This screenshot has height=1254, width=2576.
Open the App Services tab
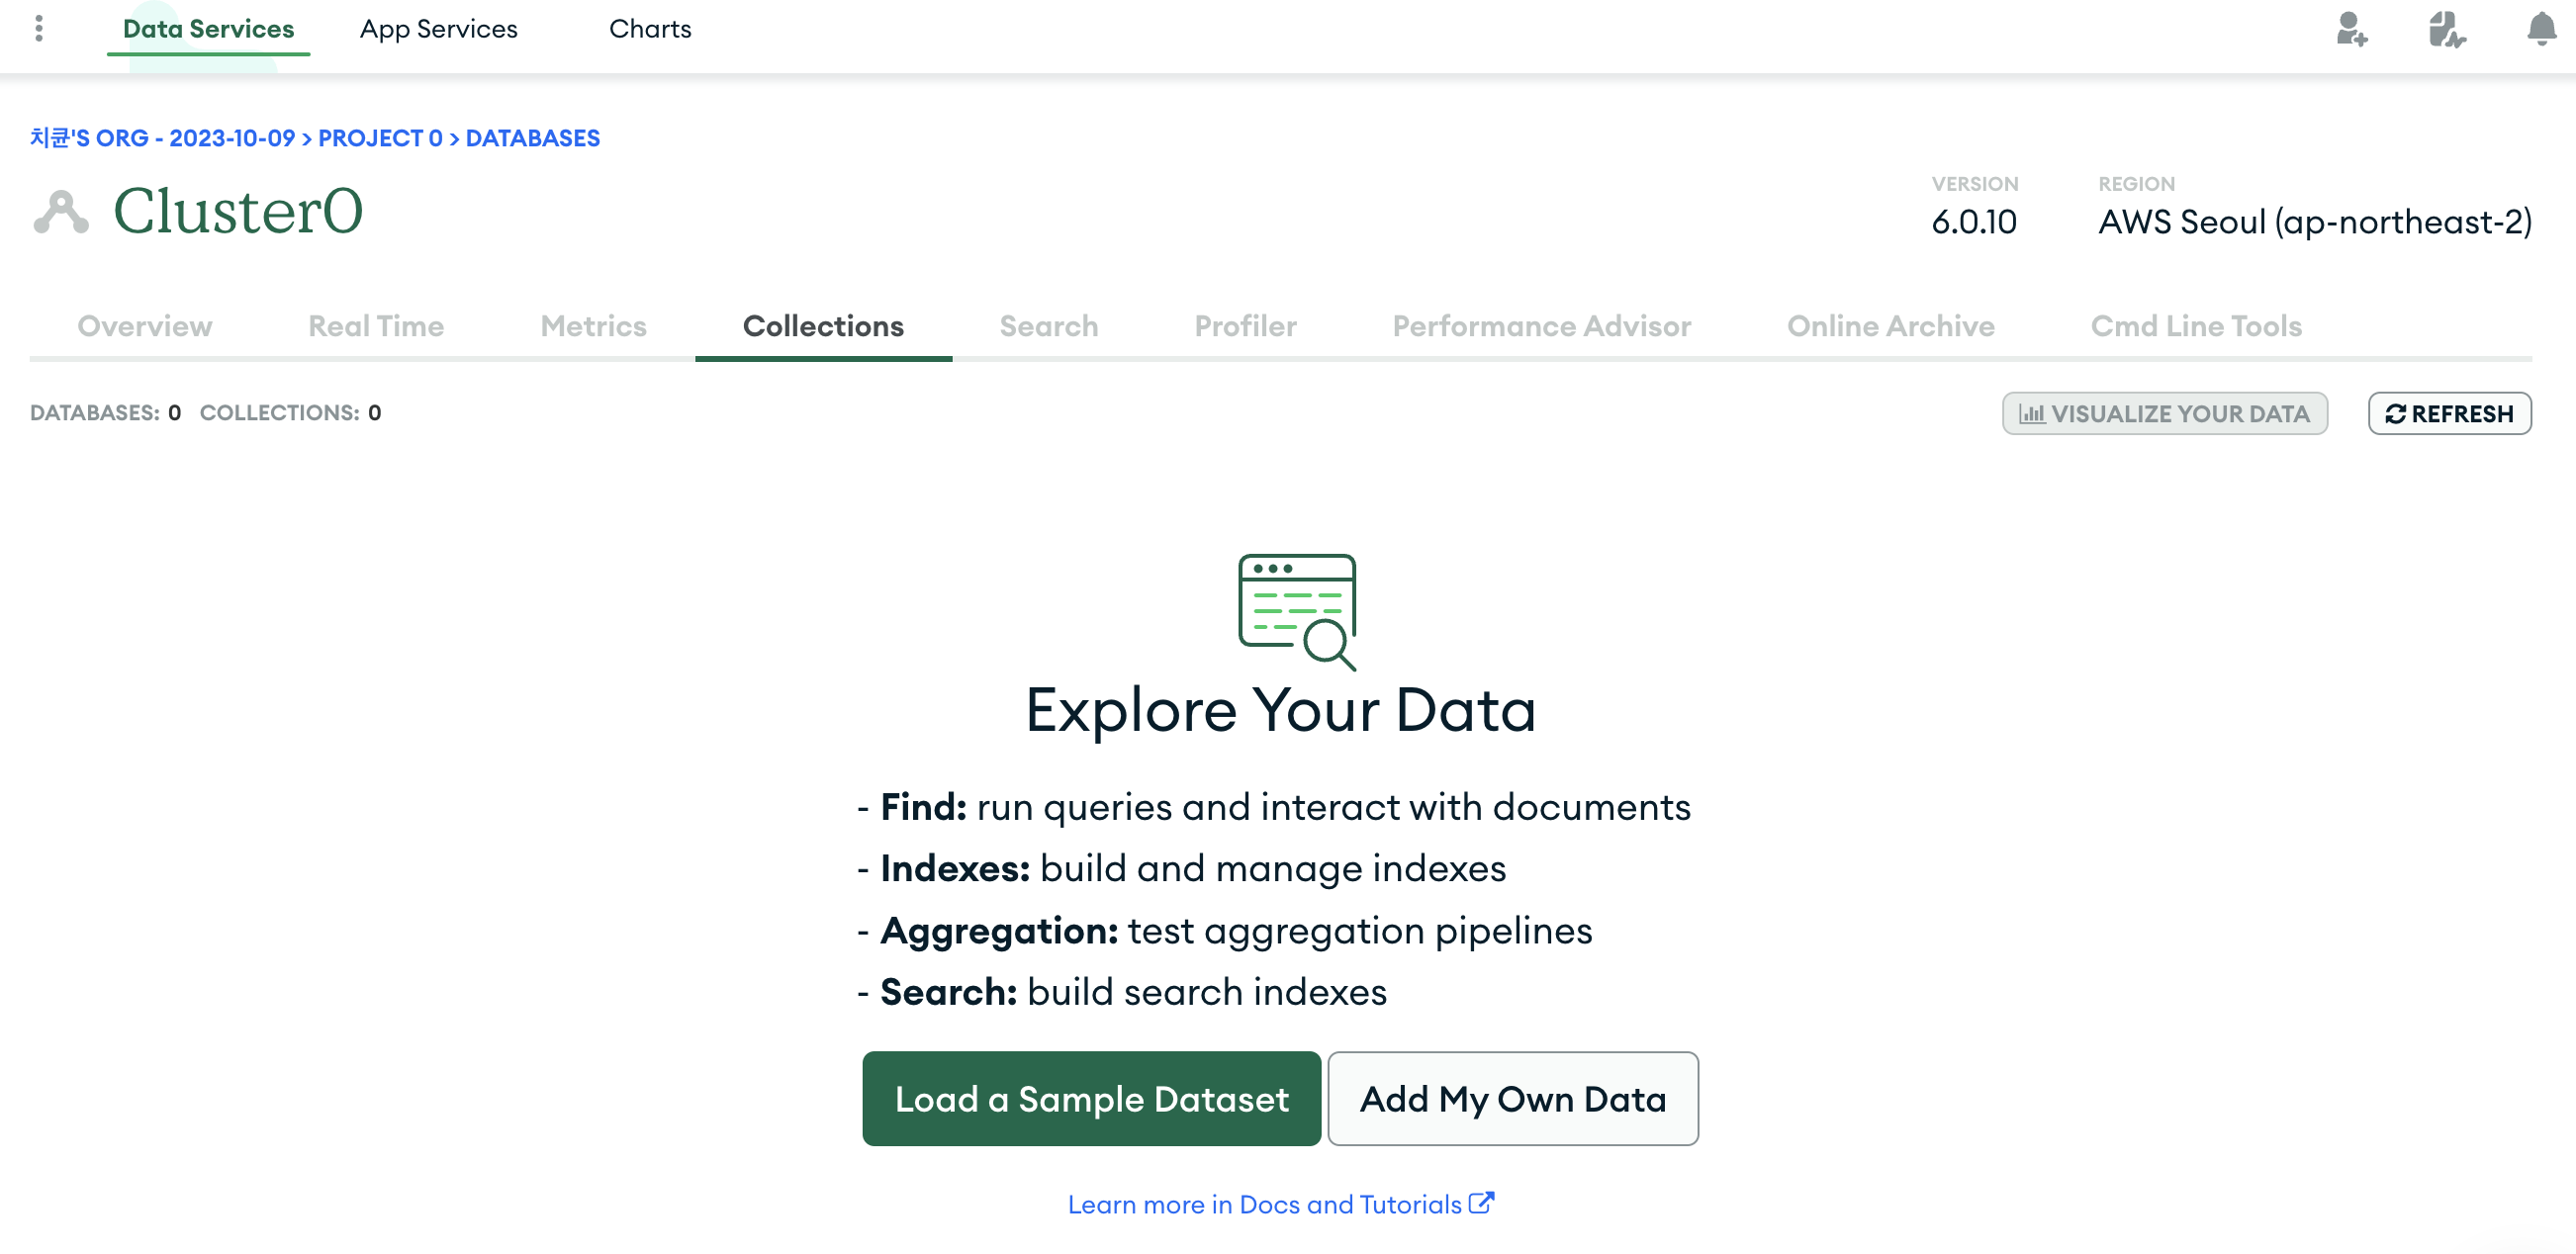(439, 29)
